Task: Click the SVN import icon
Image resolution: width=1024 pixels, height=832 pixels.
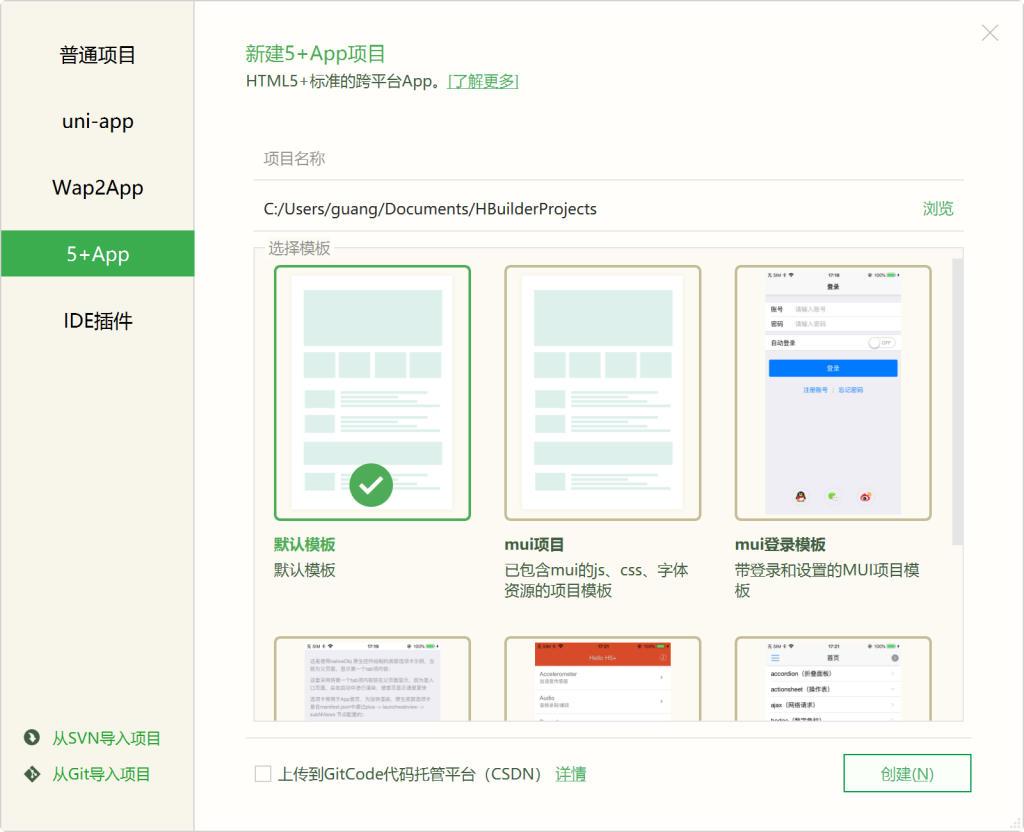Action: [31, 738]
